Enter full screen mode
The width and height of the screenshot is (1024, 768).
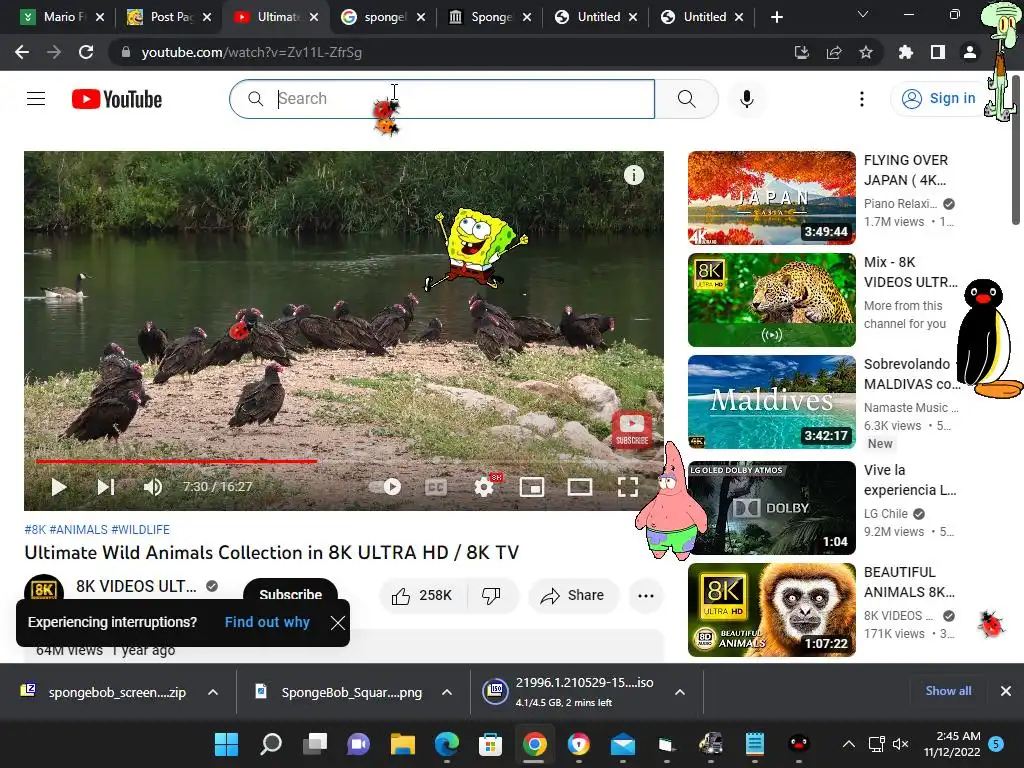click(x=628, y=487)
